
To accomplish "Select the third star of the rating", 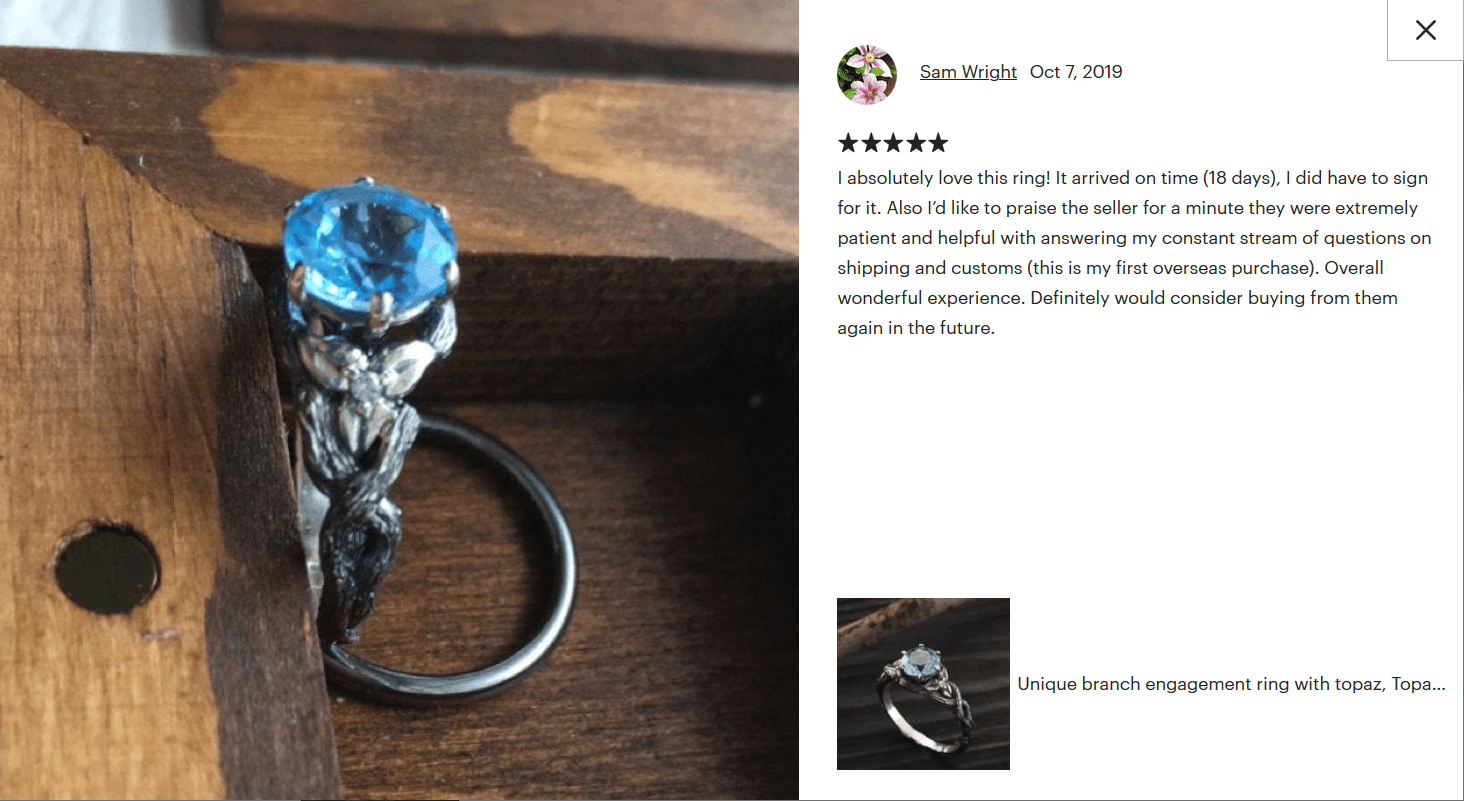I will (893, 143).
